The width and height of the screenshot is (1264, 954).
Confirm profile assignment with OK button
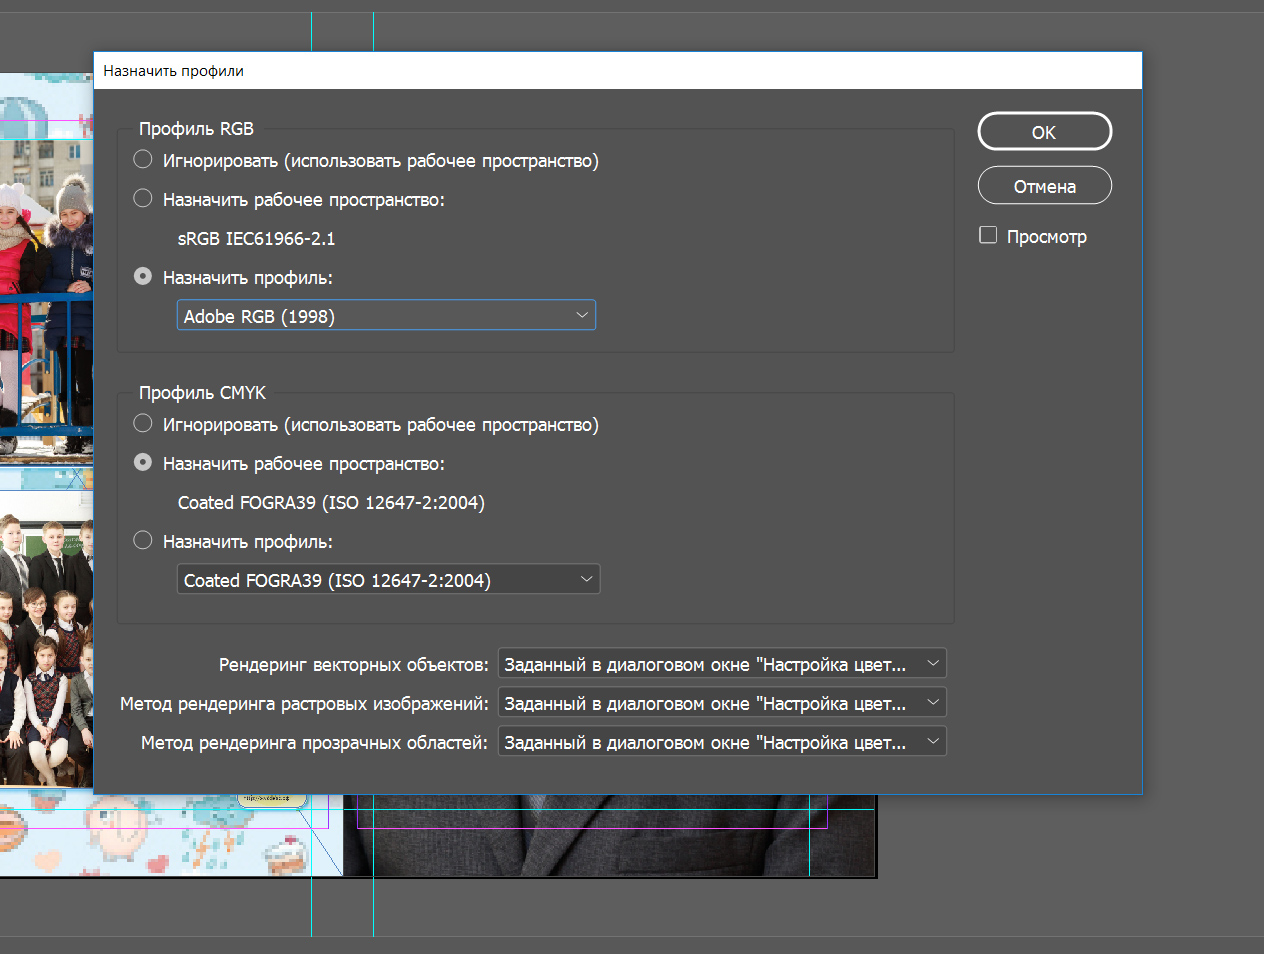click(x=1044, y=132)
